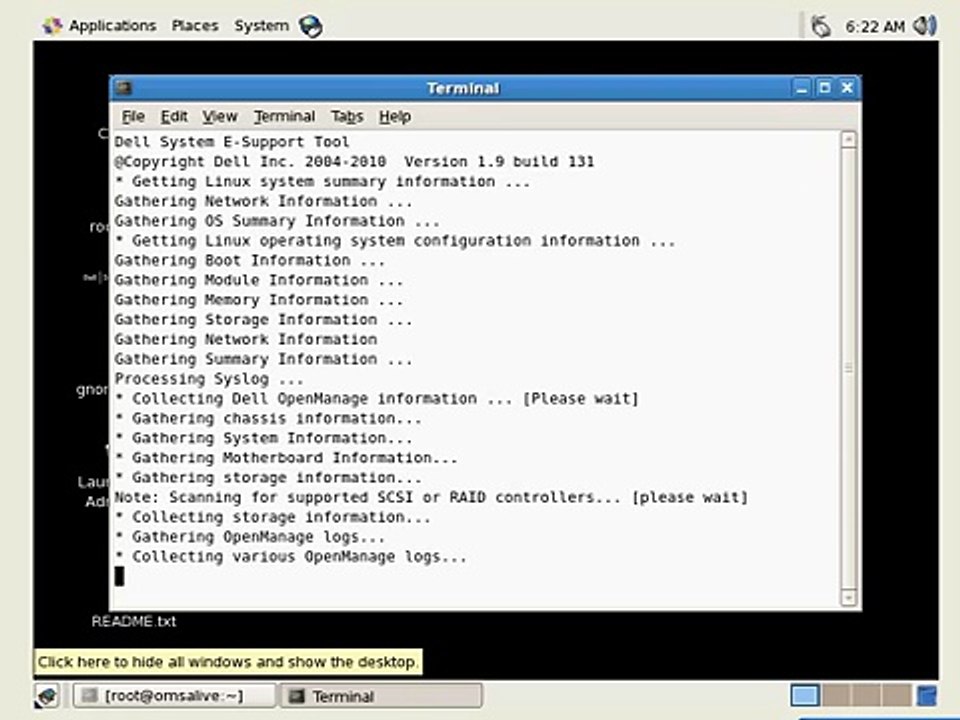The height and width of the screenshot is (720, 960).
Task: Click the 'Version 1.9 build 131' text
Action: 499,162
